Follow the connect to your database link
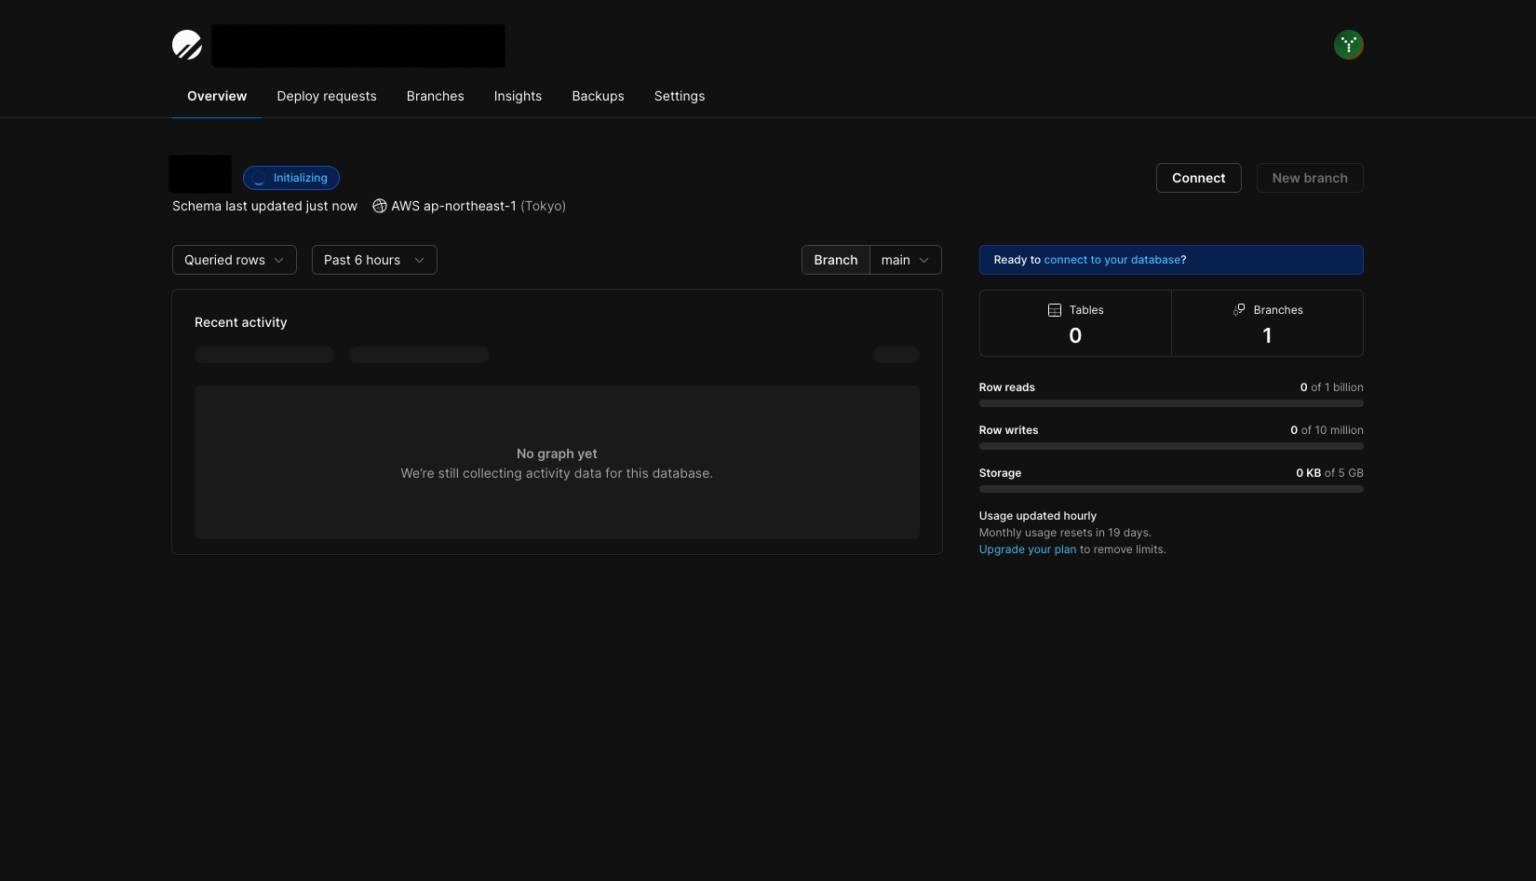1536x881 pixels. 1112,260
